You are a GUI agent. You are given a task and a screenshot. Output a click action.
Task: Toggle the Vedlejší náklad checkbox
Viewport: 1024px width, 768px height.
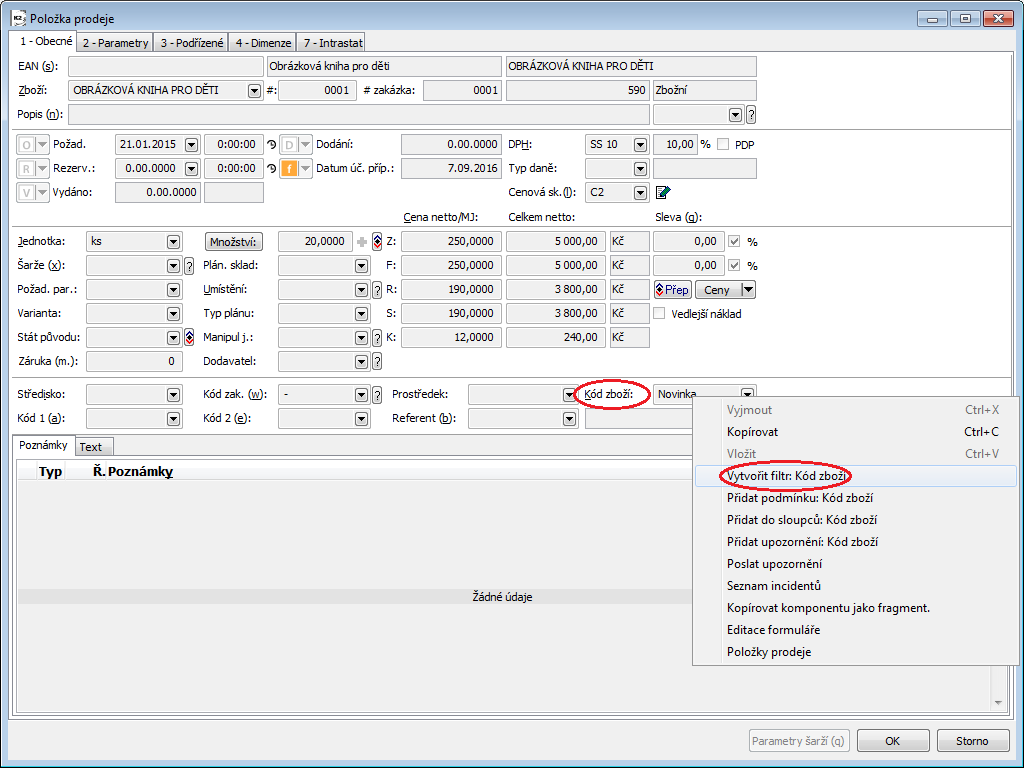[660, 313]
